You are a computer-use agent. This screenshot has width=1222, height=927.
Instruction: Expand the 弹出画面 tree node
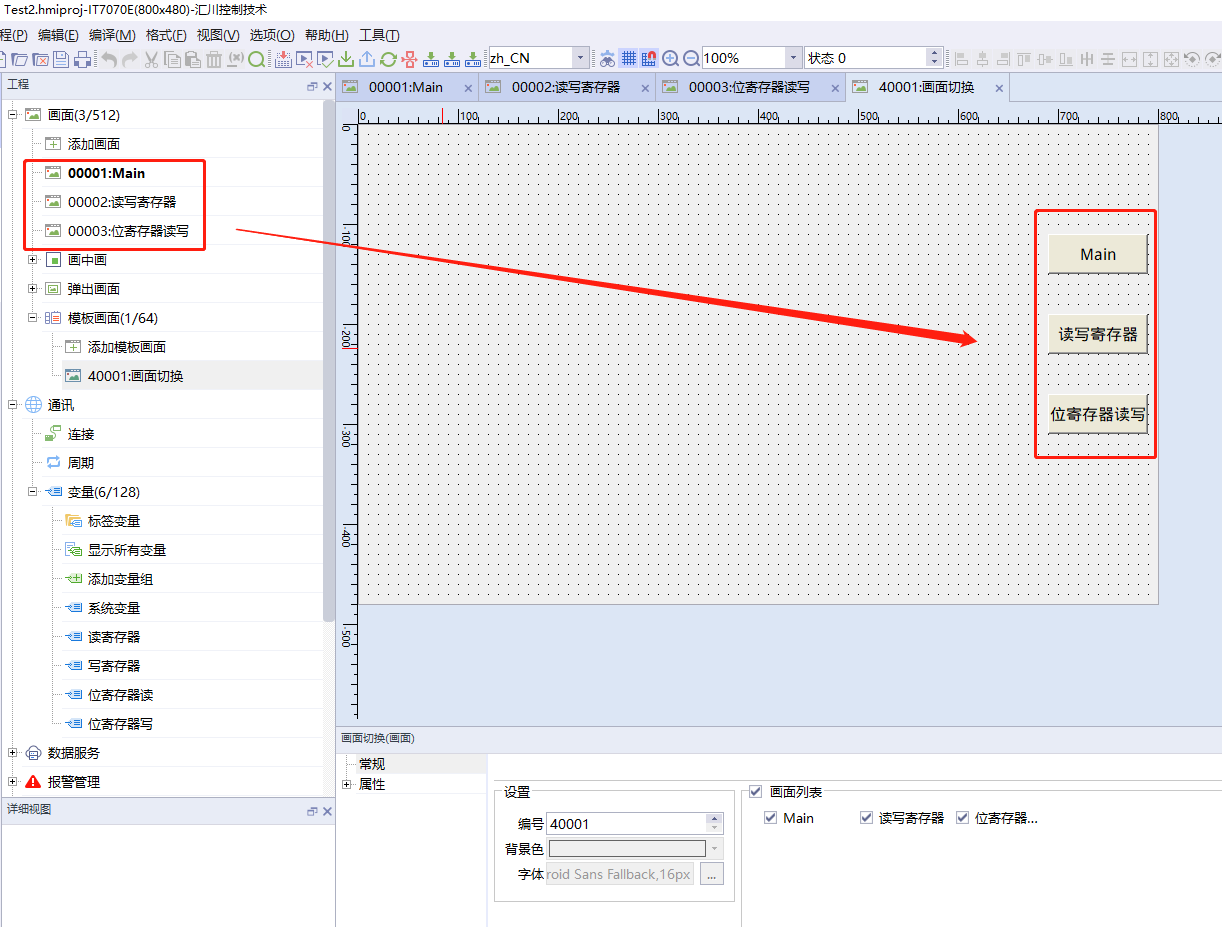[32, 289]
